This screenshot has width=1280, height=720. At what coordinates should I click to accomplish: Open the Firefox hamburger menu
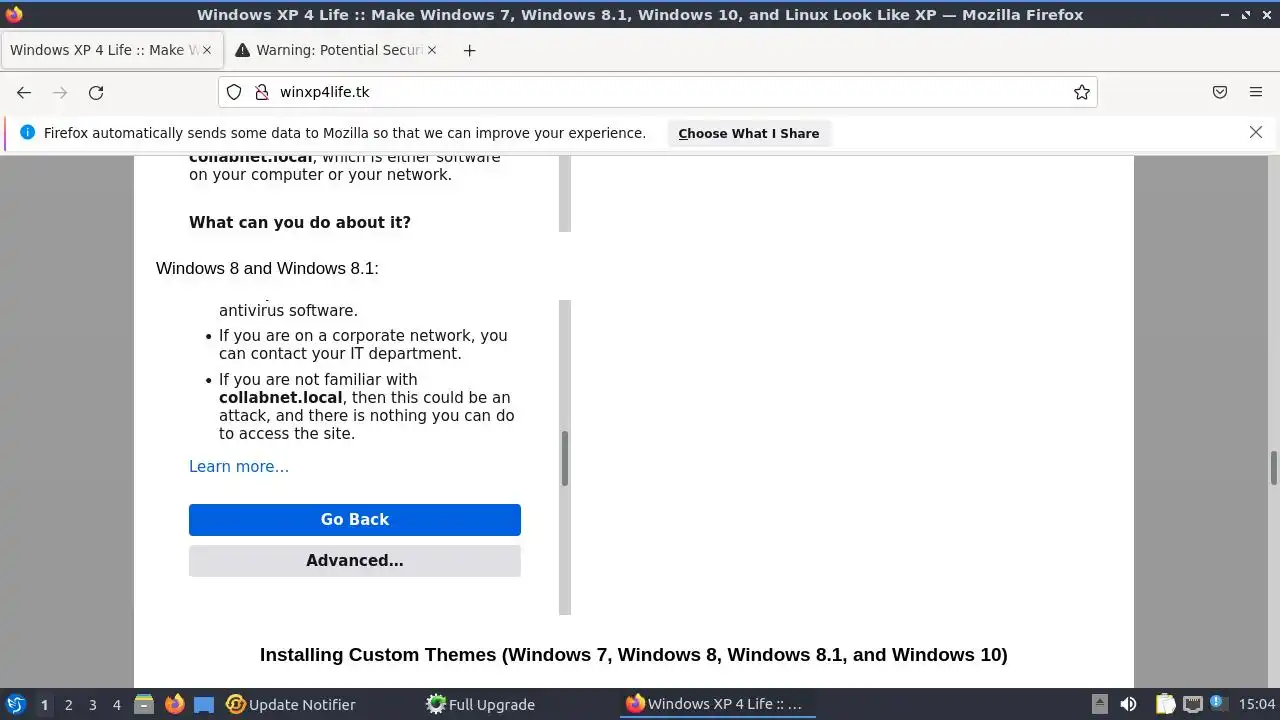1256,92
